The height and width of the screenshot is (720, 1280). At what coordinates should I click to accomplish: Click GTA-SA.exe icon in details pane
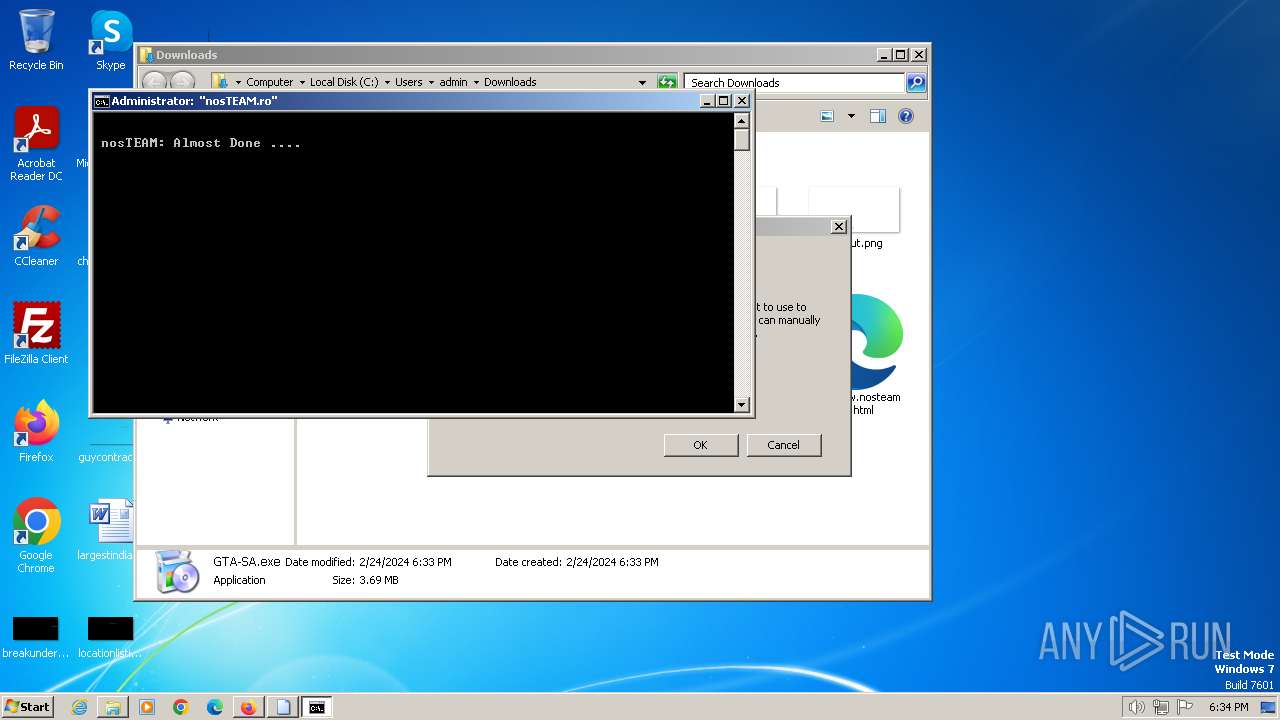[178, 571]
